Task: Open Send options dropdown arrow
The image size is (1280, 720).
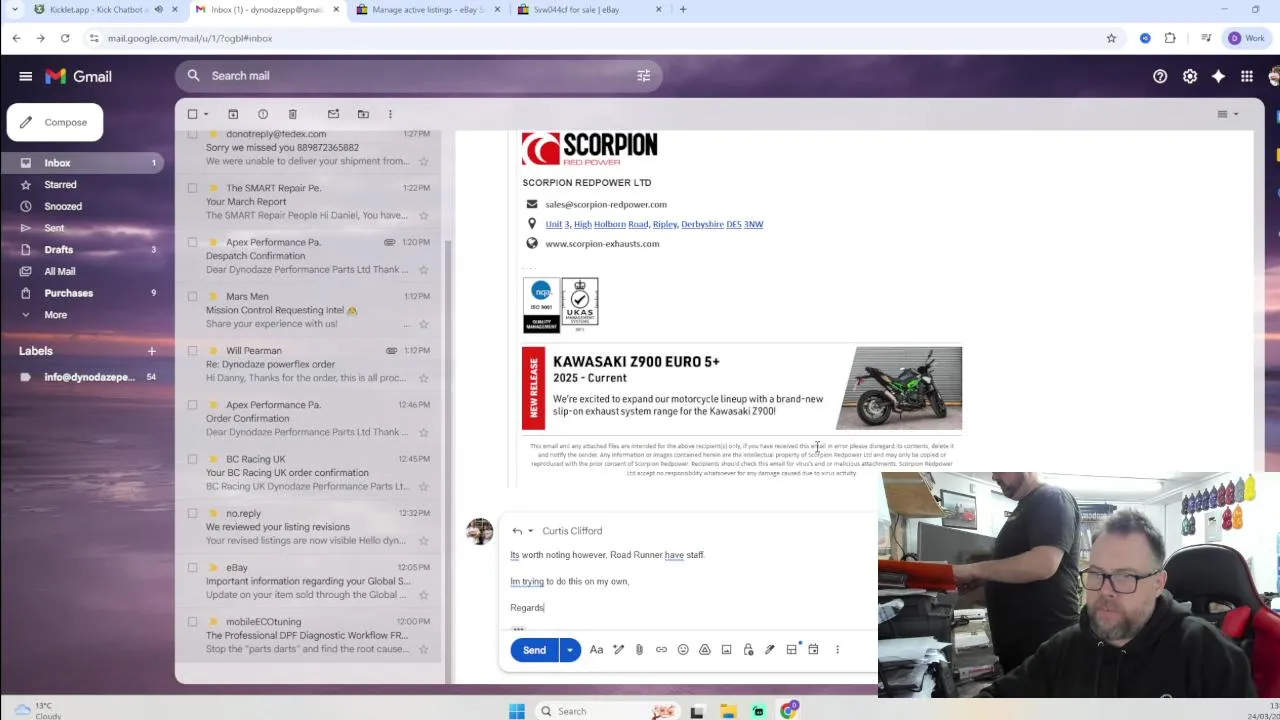Action: [569, 650]
